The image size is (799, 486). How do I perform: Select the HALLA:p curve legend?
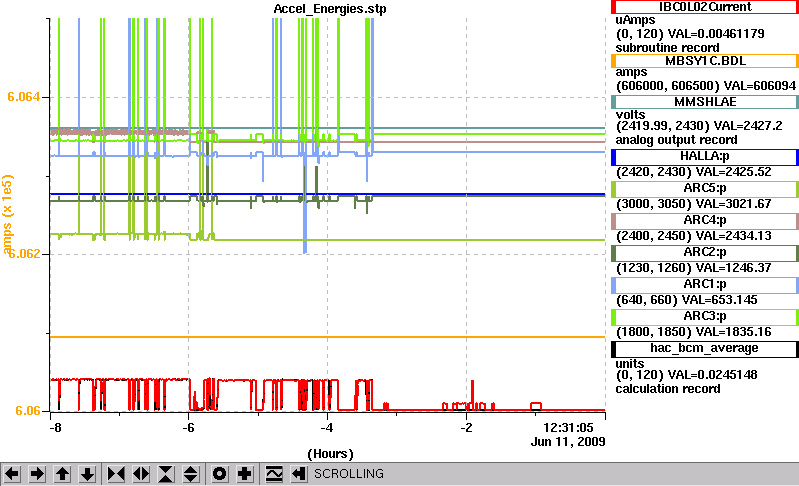tap(705, 157)
